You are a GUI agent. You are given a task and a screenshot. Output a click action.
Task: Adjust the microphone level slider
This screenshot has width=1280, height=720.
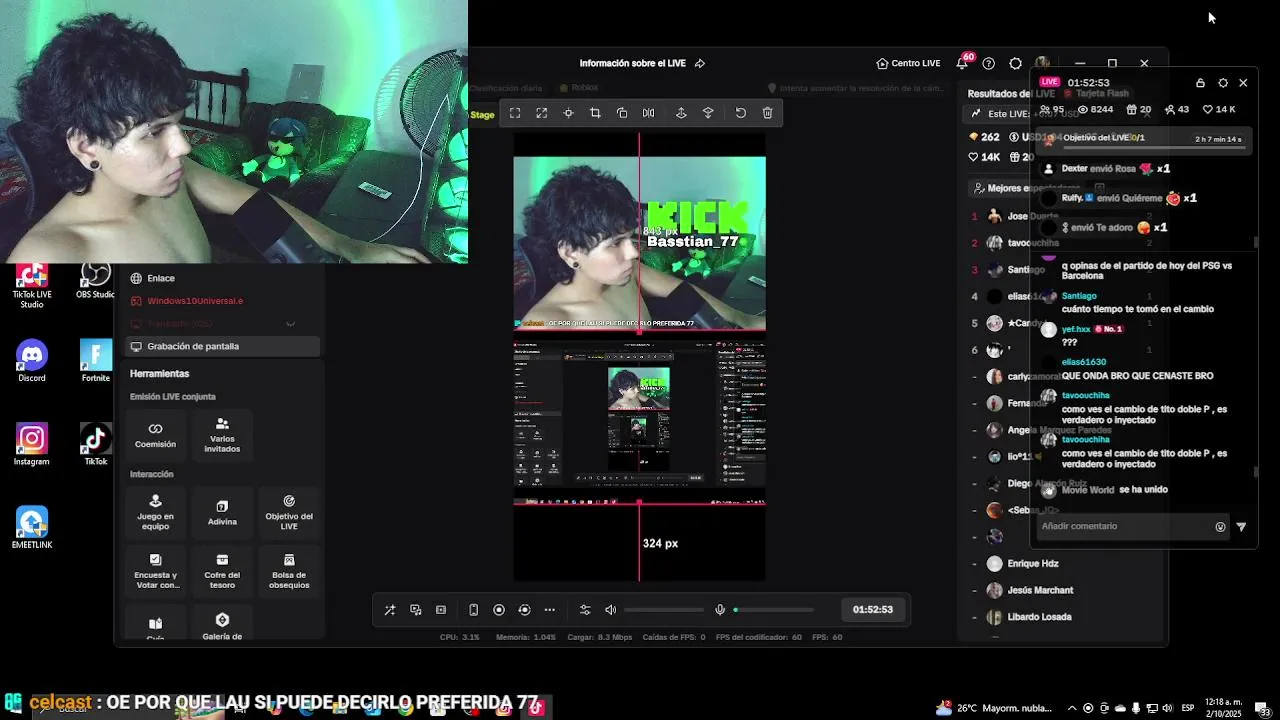pyautogui.click(x=774, y=610)
